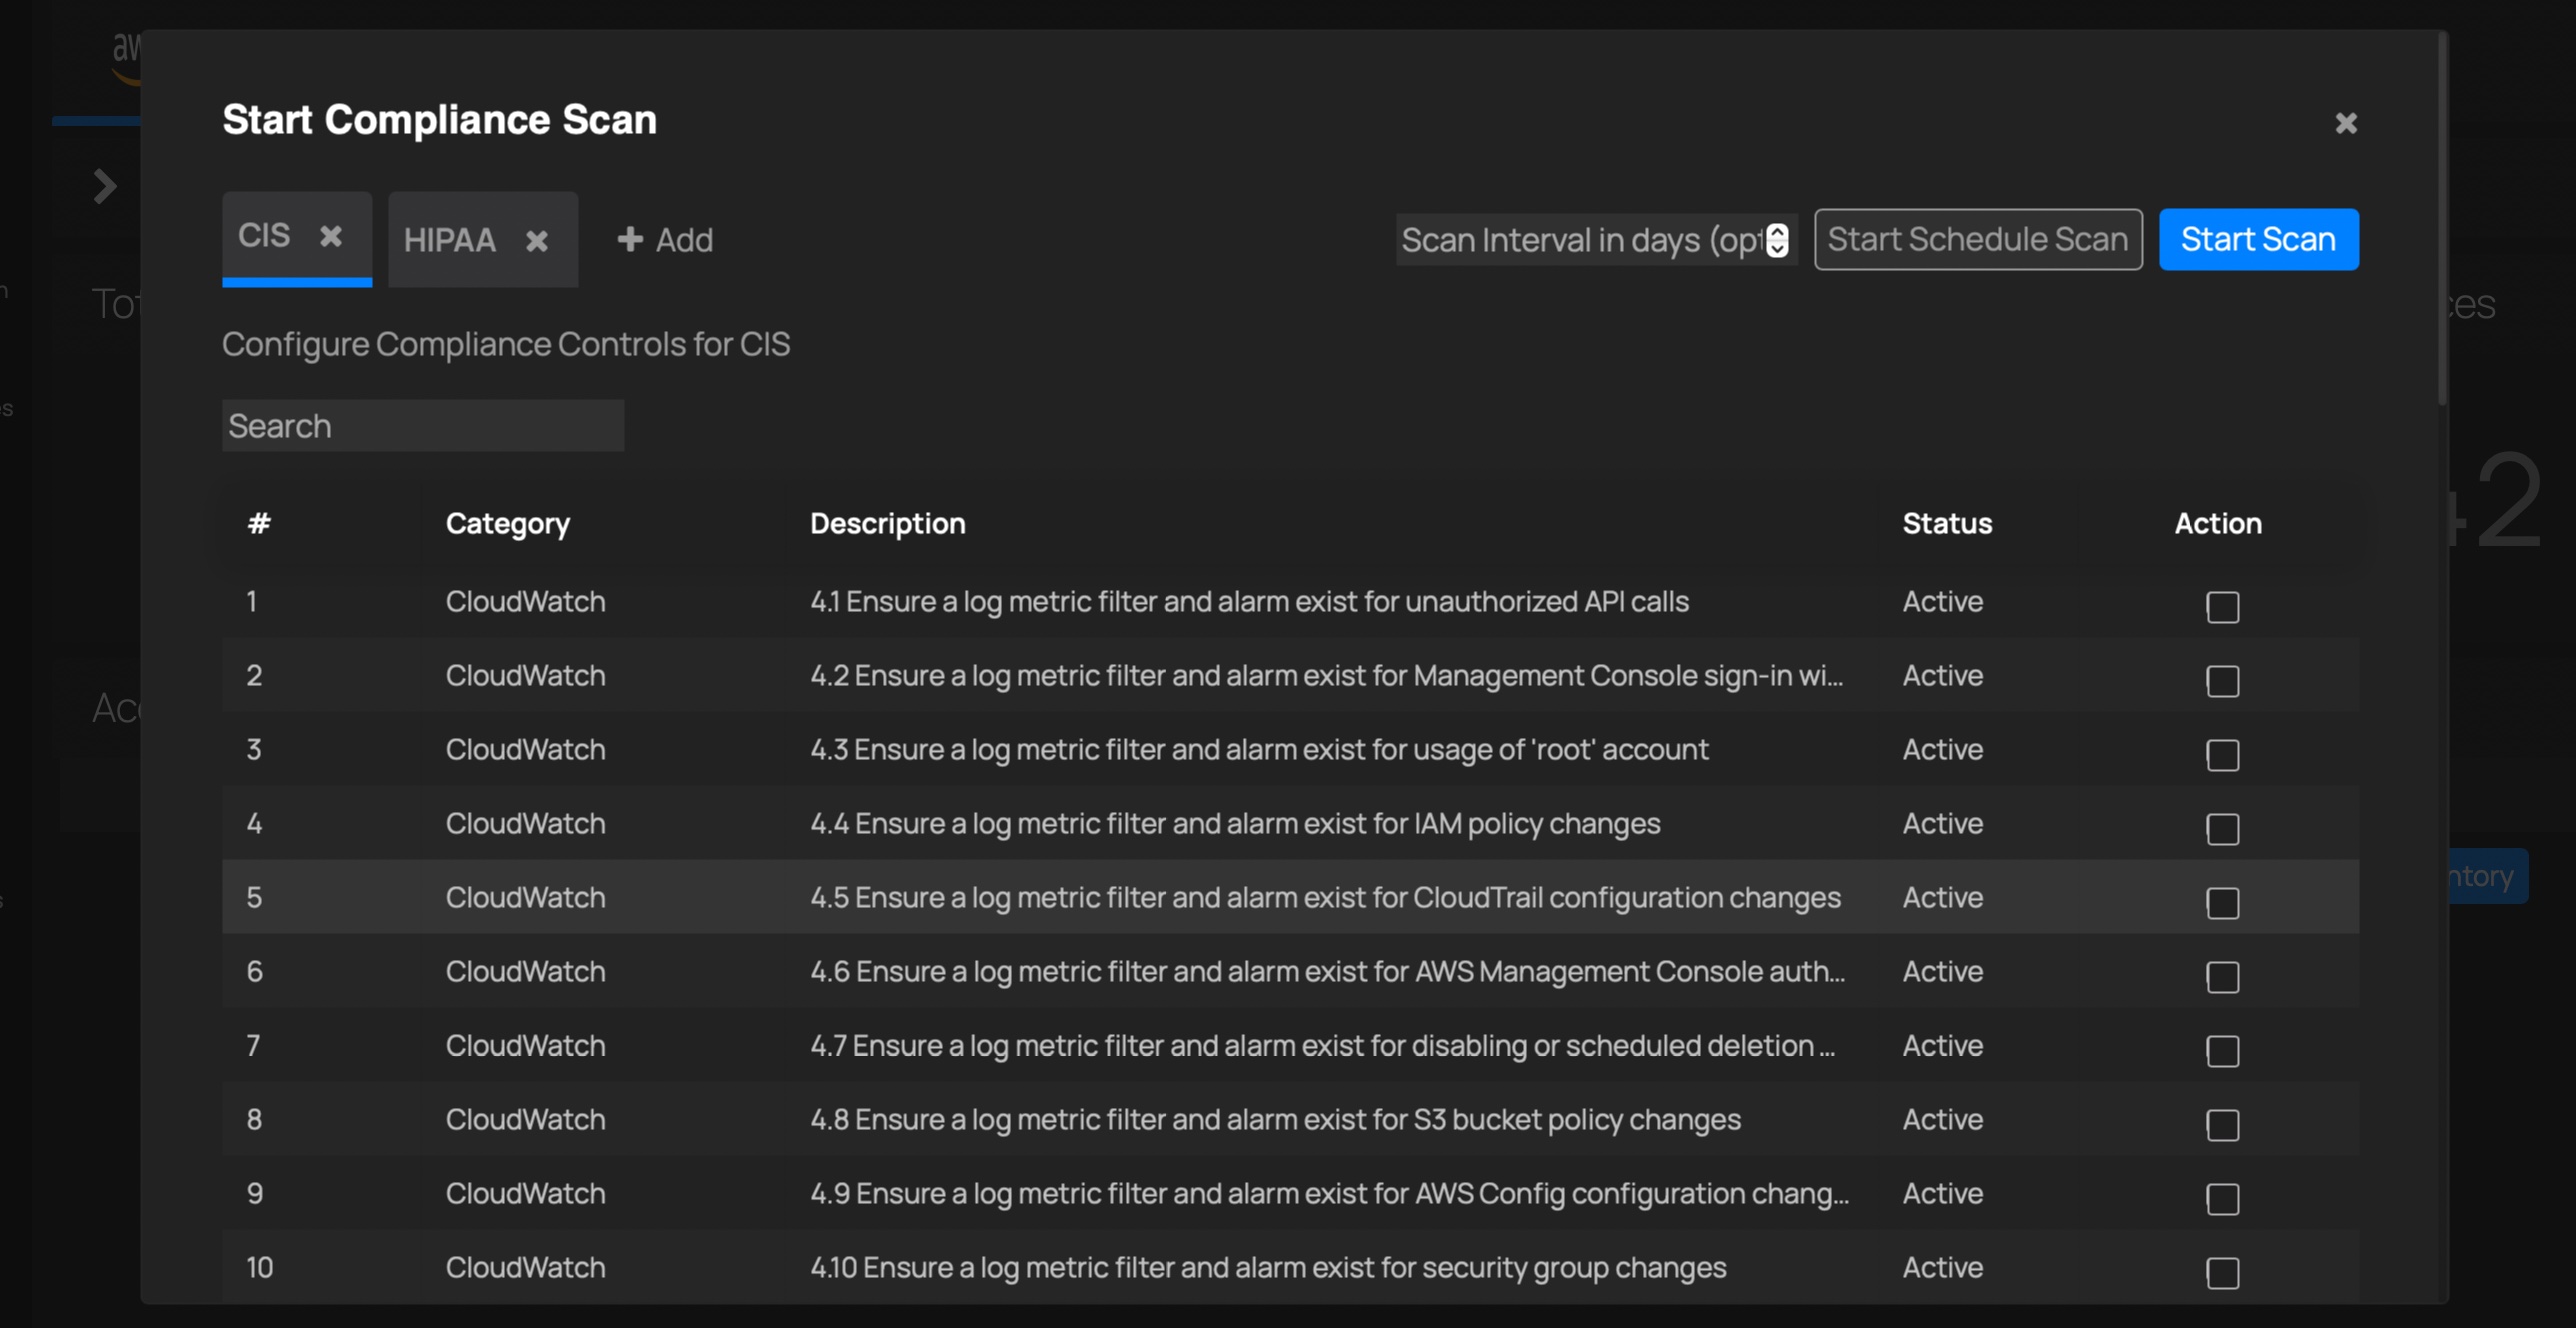Image resolution: width=2576 pixels, height=1328 pixels.
Task: Click the dialog's vertical scrollbar
Action: tap(2442, 220)
